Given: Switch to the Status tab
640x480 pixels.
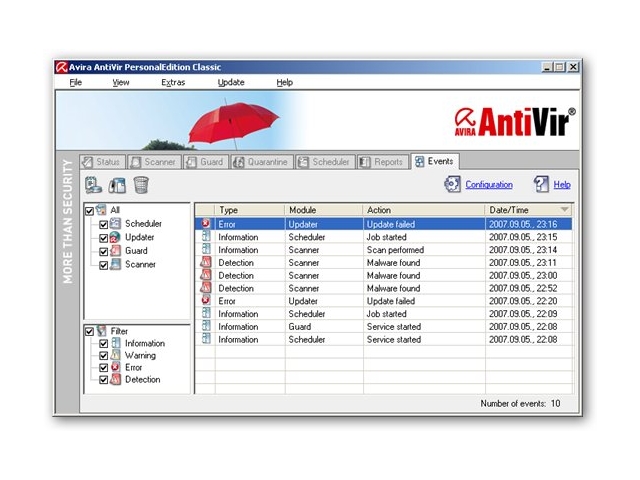Looking at the screenshot, I should coord(102,162).
